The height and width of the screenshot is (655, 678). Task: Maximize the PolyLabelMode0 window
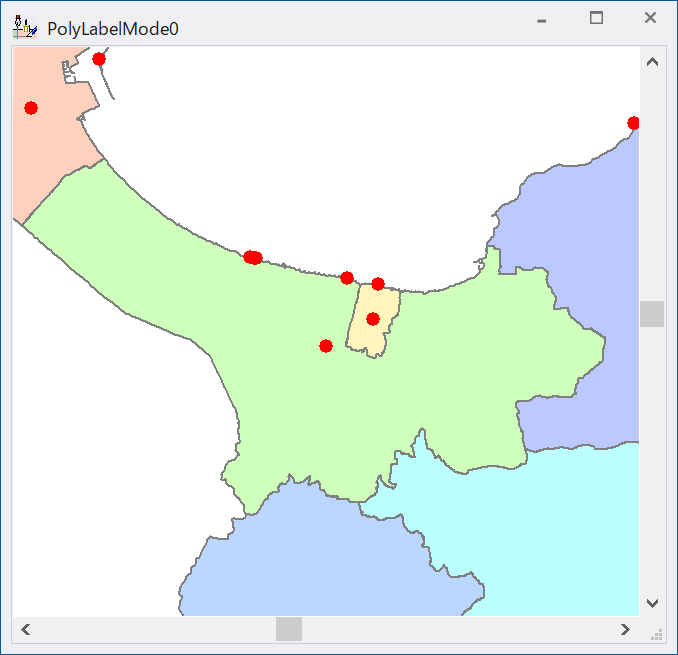596,18
